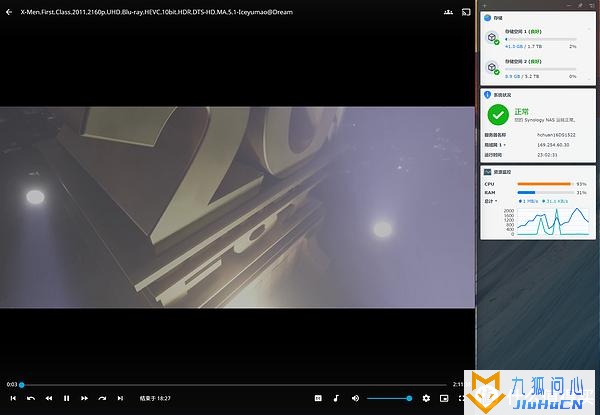Click the Resource Monitor widget header icon

pos(487,172)
